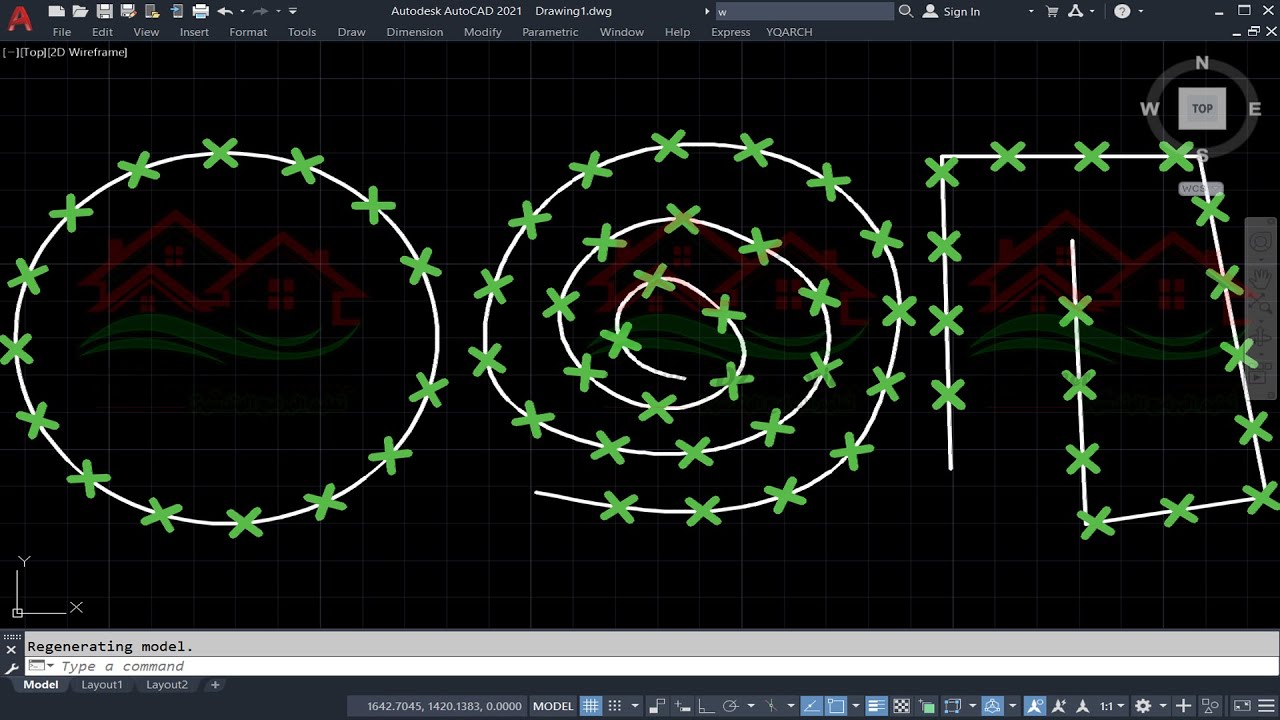Open the Modify menu
The width and height of the screenshot is (1280, 720).
(x=482, y=32)
